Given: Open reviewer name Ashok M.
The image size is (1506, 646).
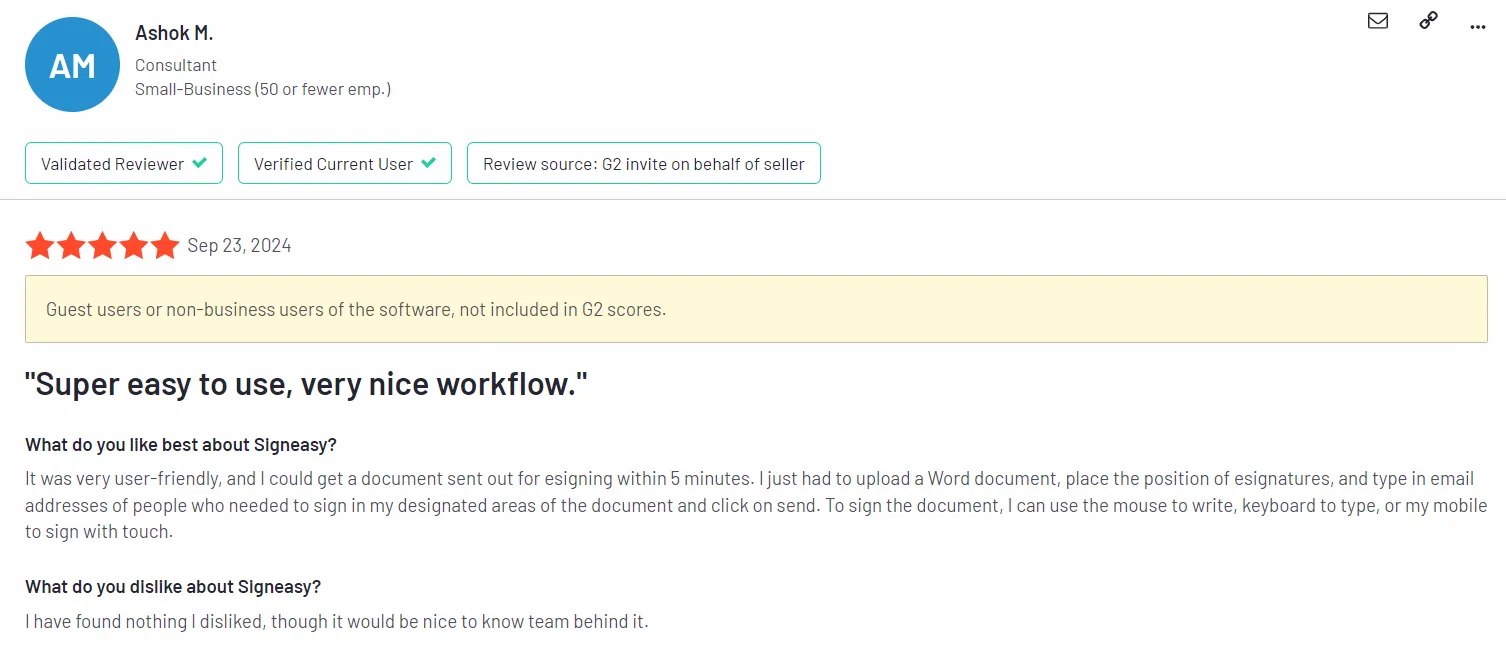Looking at the screenshot, I should point(174,33).
